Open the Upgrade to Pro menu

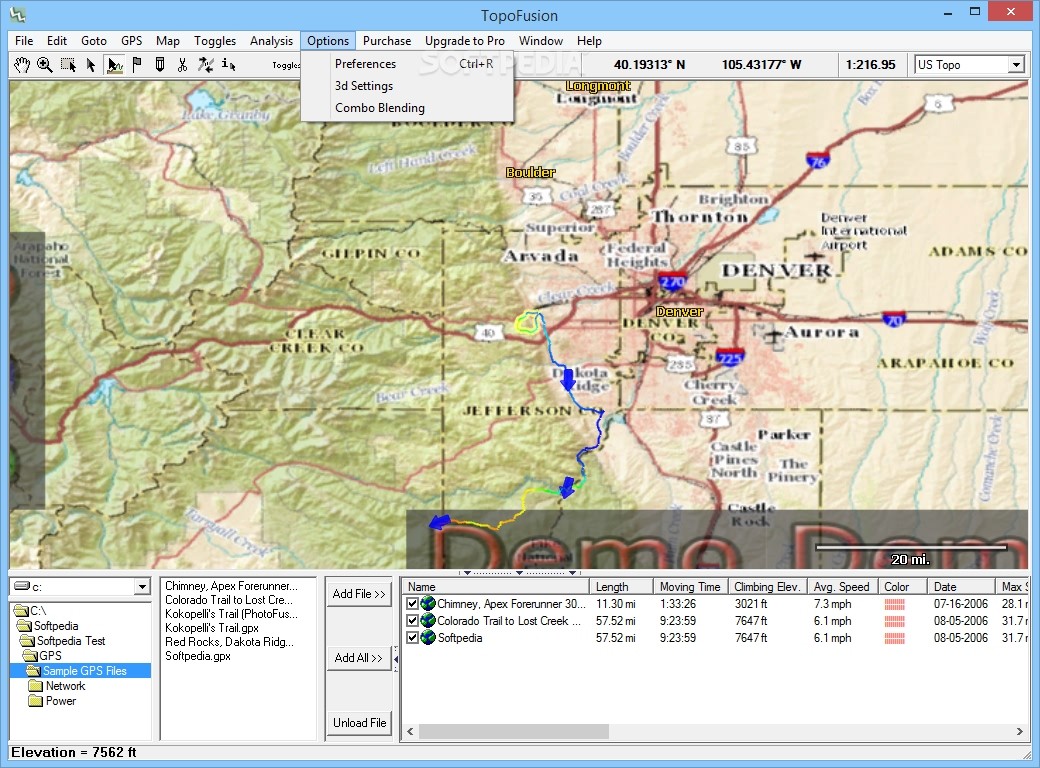pos(465,41)
